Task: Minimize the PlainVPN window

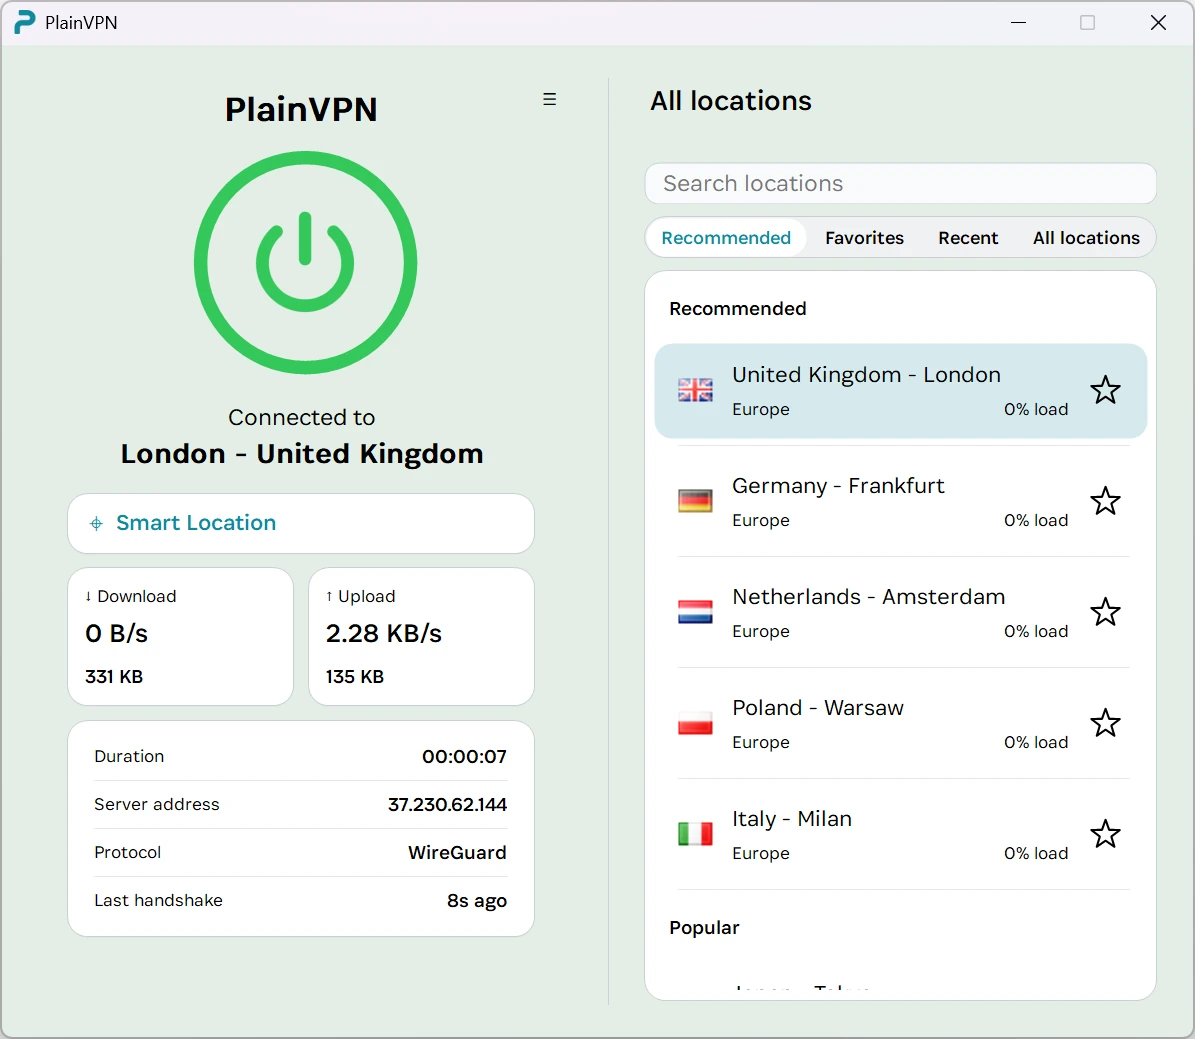Action: coord(1018,22)
